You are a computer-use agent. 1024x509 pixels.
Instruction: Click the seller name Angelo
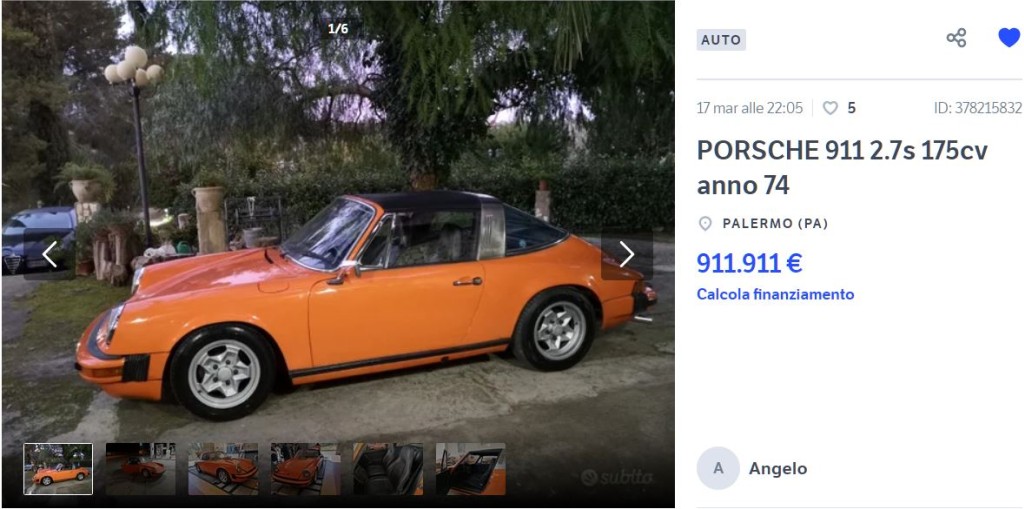click(x=778, y=468)
